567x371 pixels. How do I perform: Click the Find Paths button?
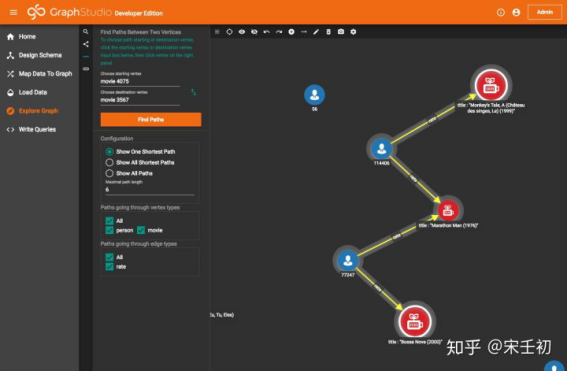tap(151, 119)
